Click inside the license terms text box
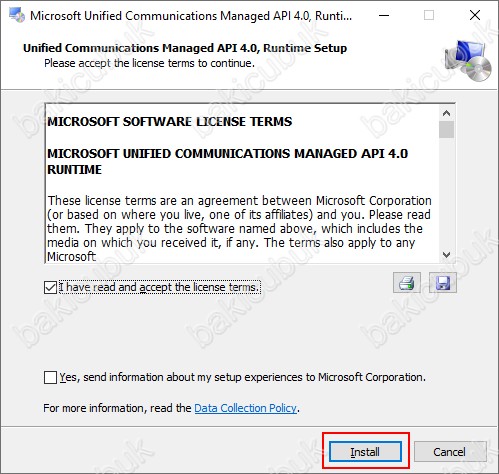Viewport: 499px width, 474px height. pyautogui.click(x=242, y=183)
